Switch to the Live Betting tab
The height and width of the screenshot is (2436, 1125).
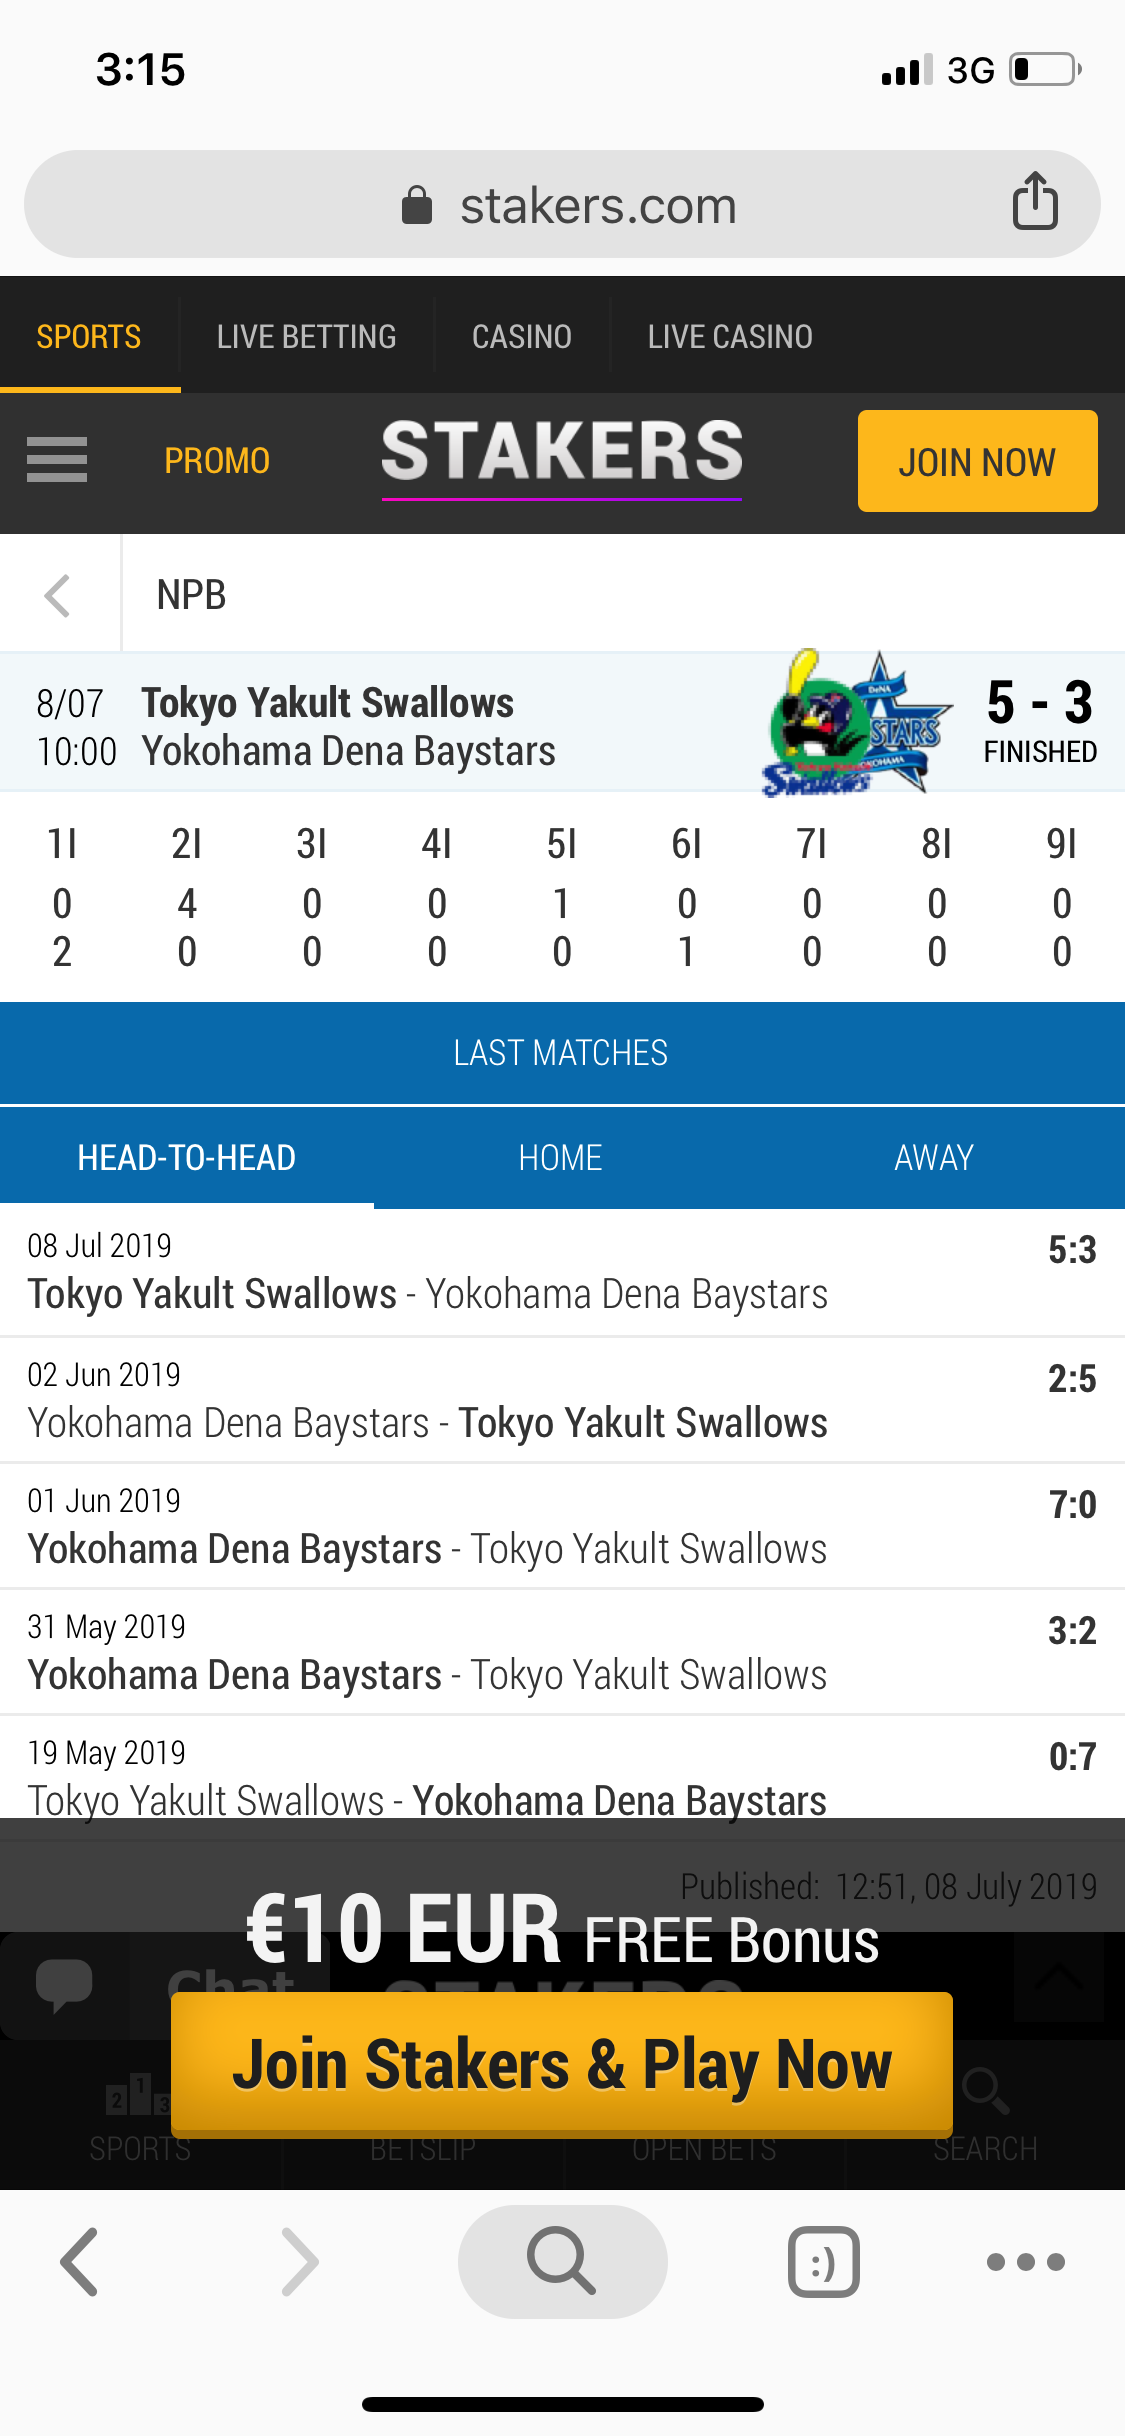click(x=307, y=337)
